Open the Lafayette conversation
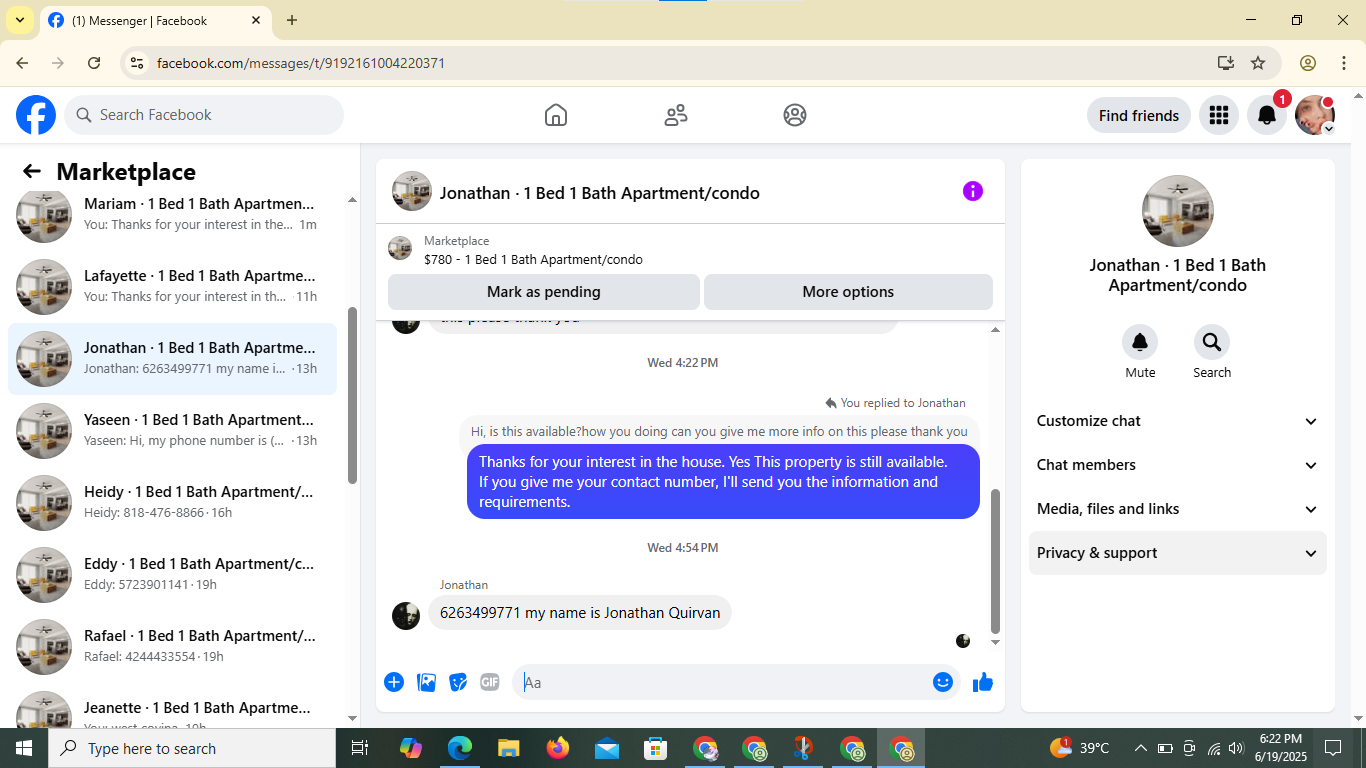The width and height of the screenshot is (1366, 768). (172, 286)
